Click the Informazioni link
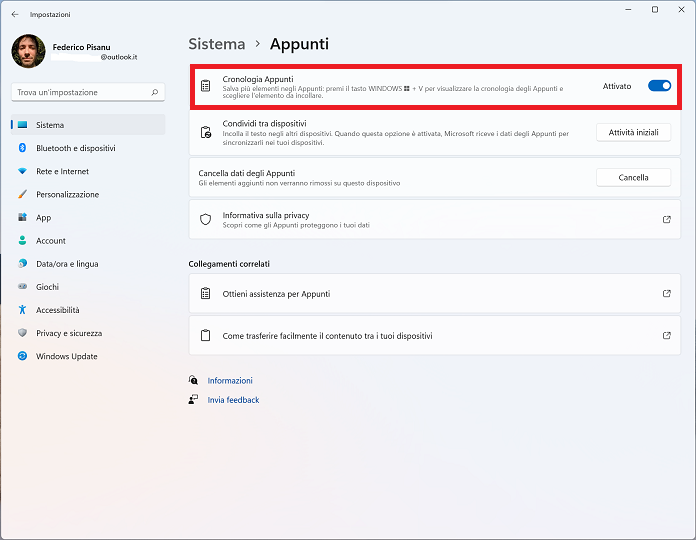Viewport: 696px width, 540px height. coord(230,381)
